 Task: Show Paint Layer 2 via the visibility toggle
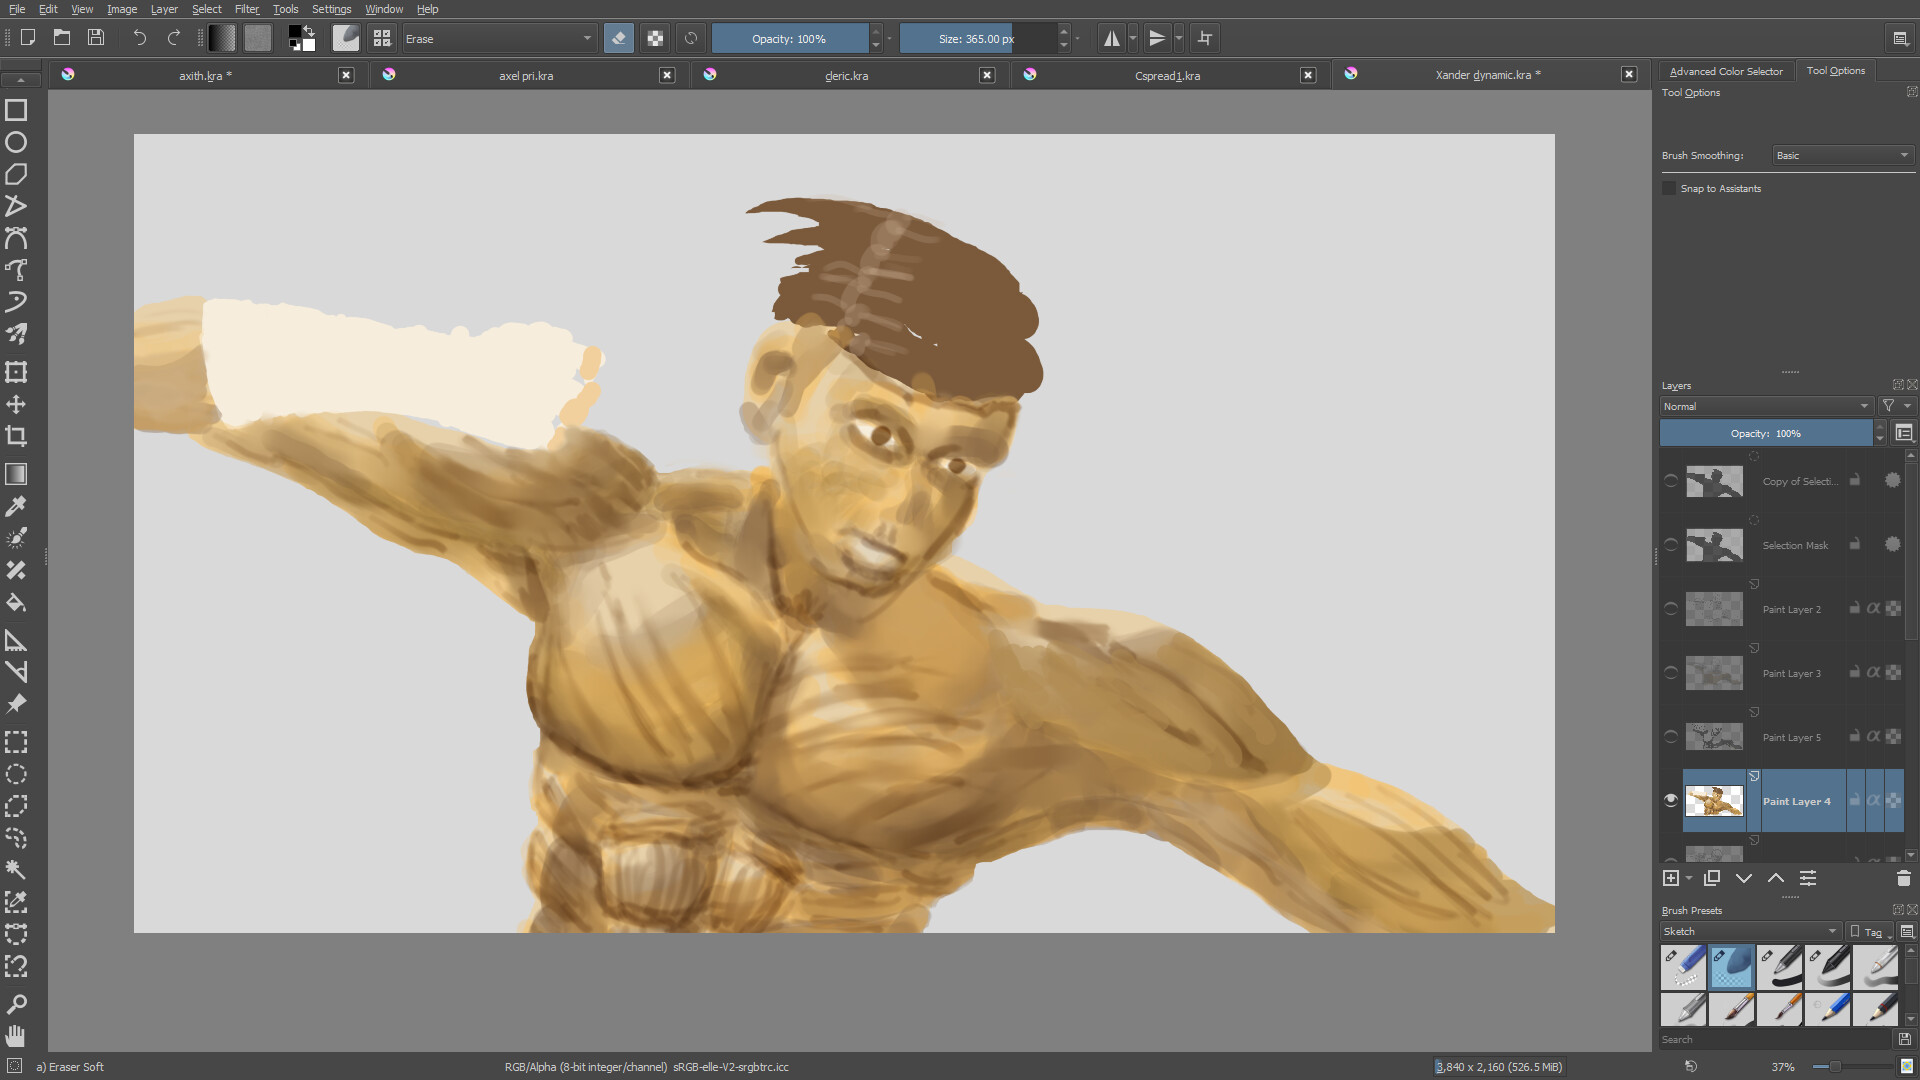coord(1671,608)
